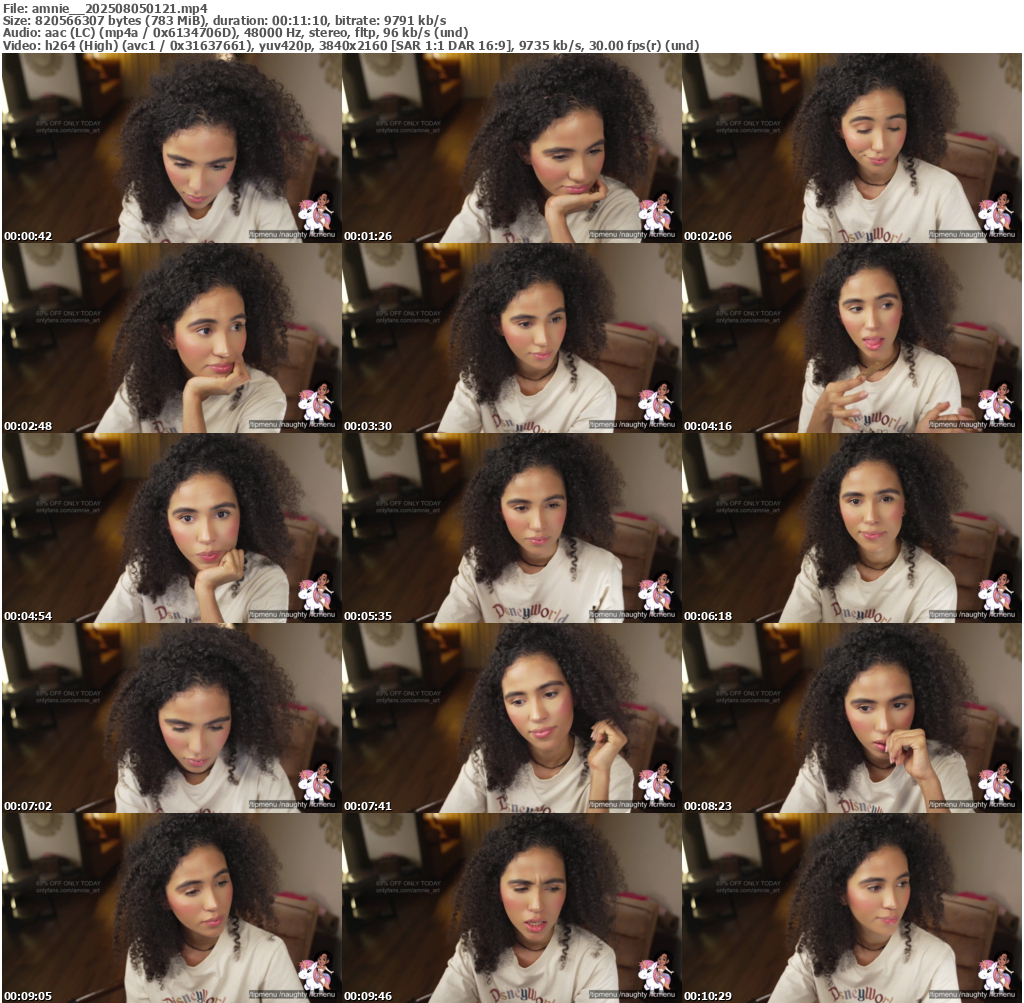
Task: View the frame marked 00:10:29
Action: point(852,908)
